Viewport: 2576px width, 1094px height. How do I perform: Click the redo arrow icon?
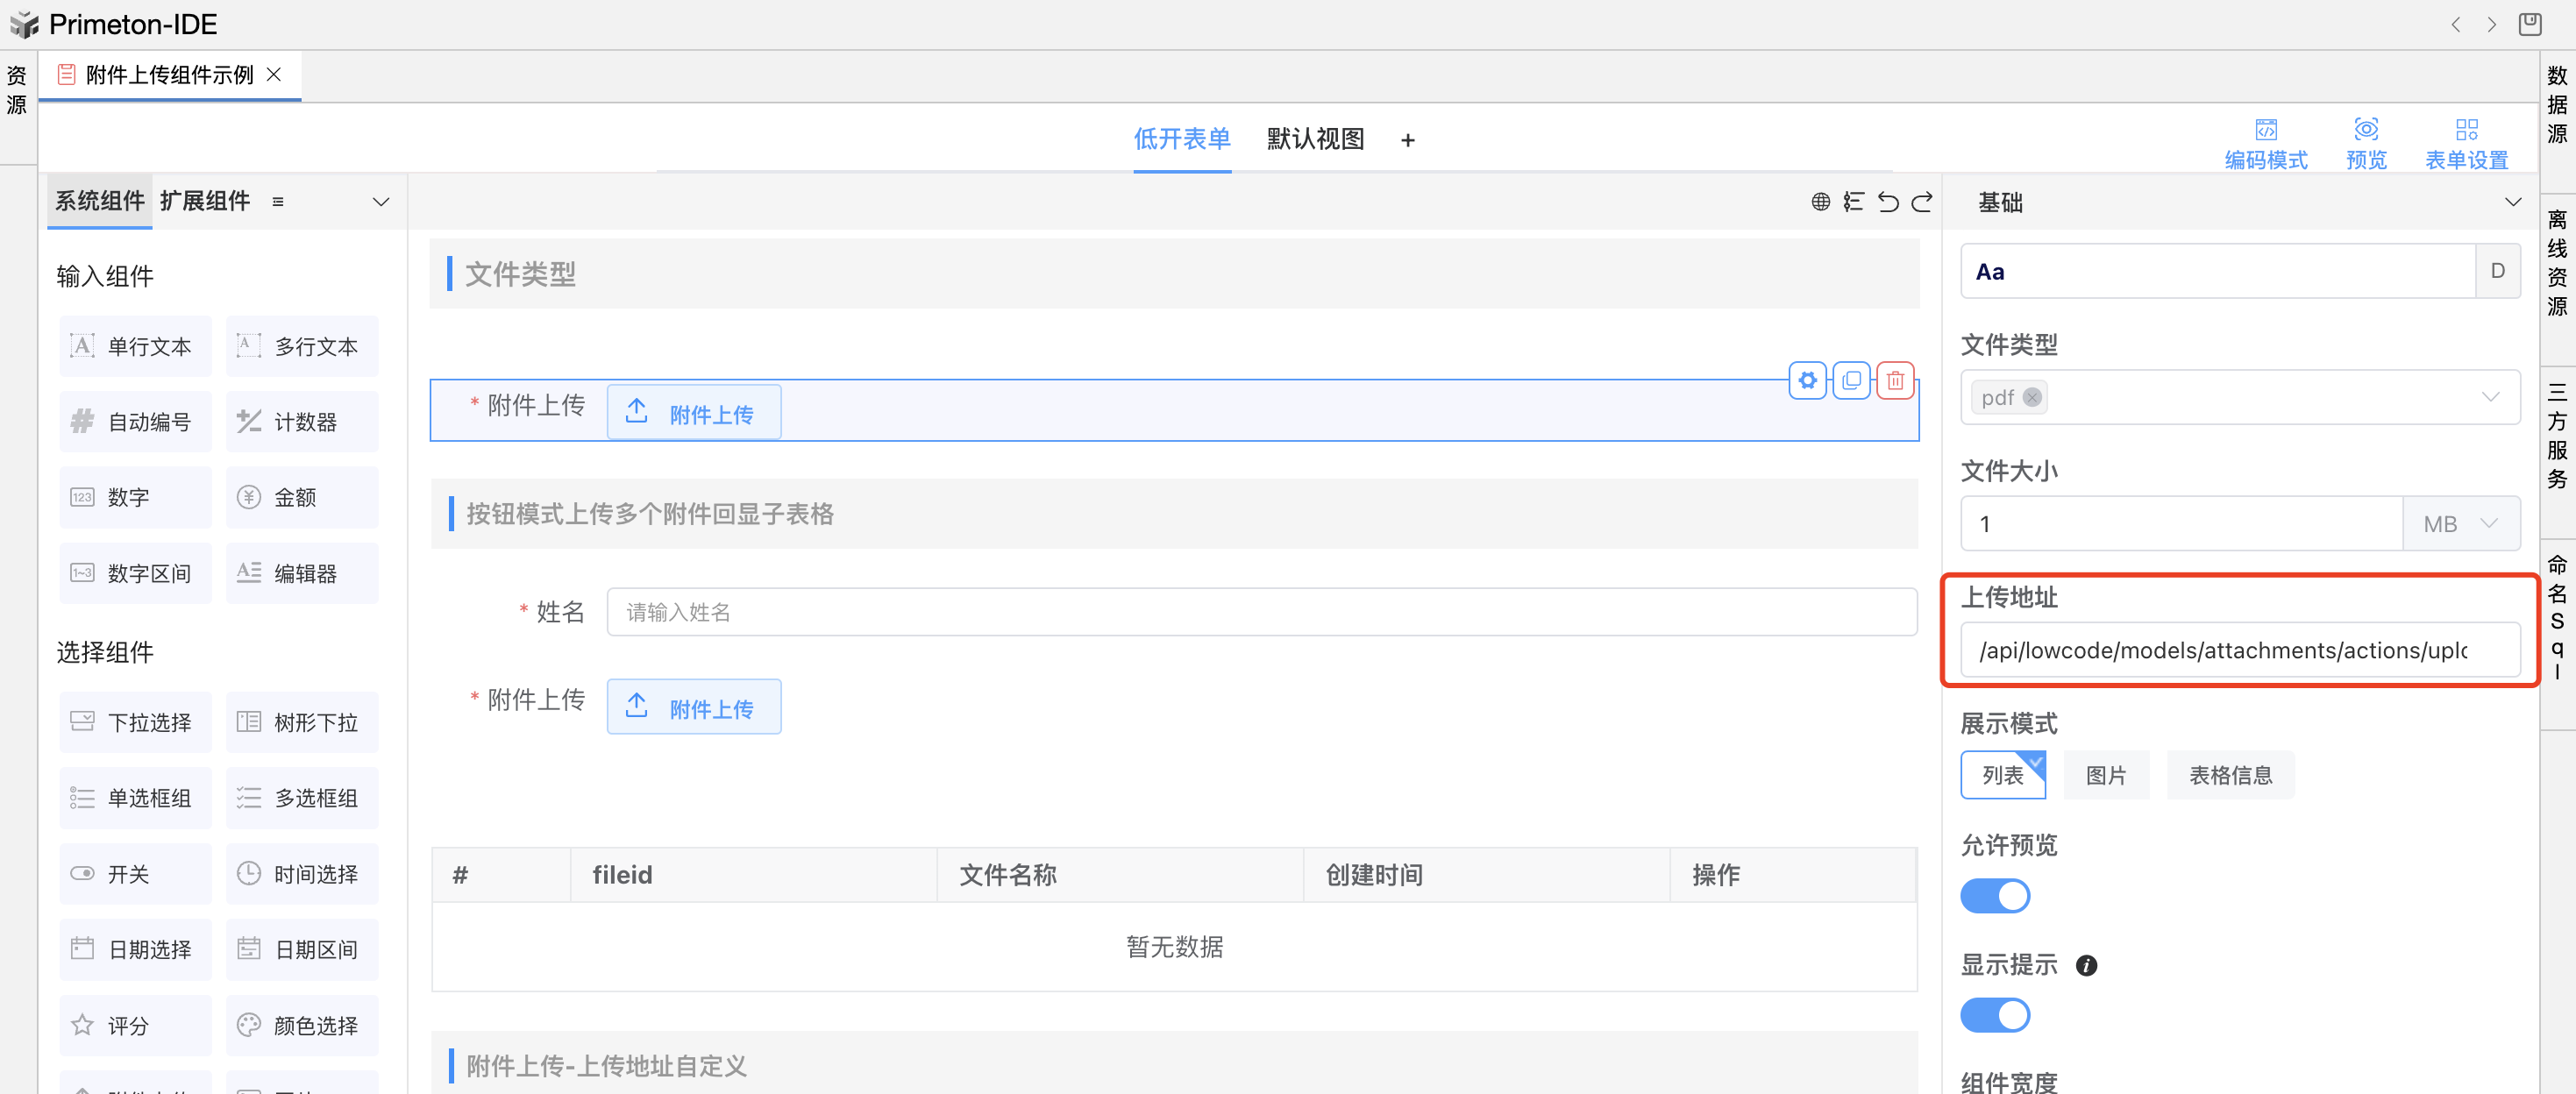[1922, 202]
